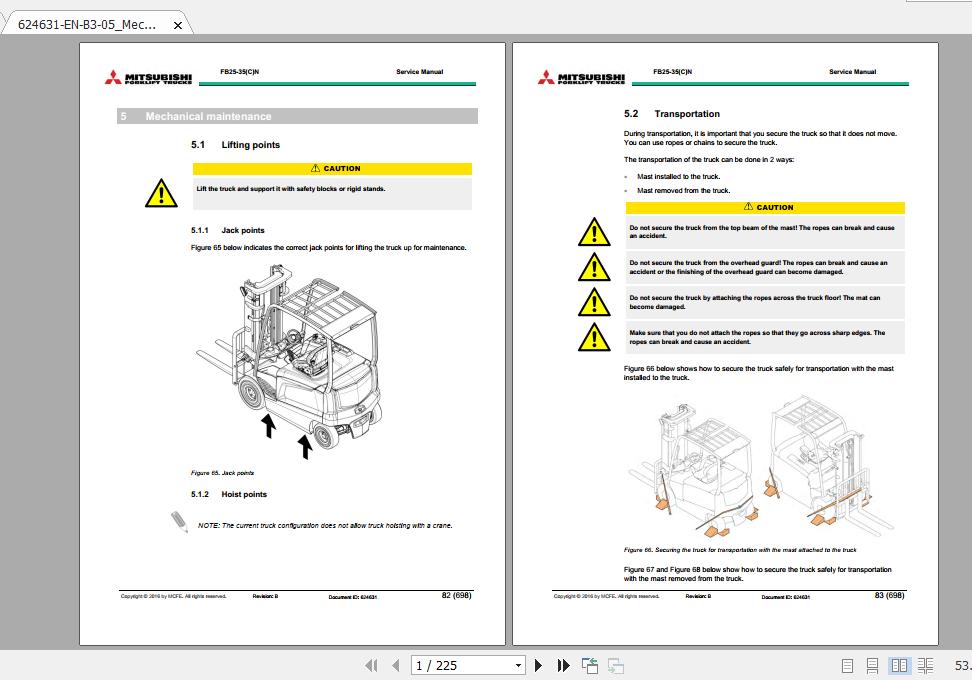Go to the first page
This screenshot has height=680, width=972.
373,665
